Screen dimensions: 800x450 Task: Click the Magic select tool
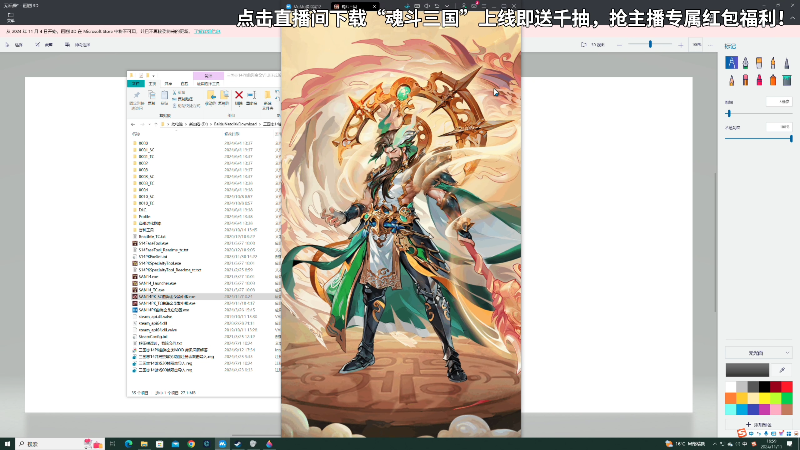pos(78,45)
